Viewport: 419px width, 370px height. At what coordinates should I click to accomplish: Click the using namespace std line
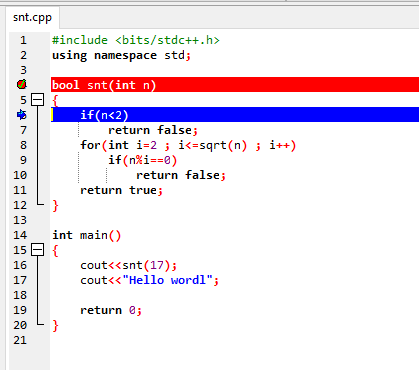(x=122, y=55)
